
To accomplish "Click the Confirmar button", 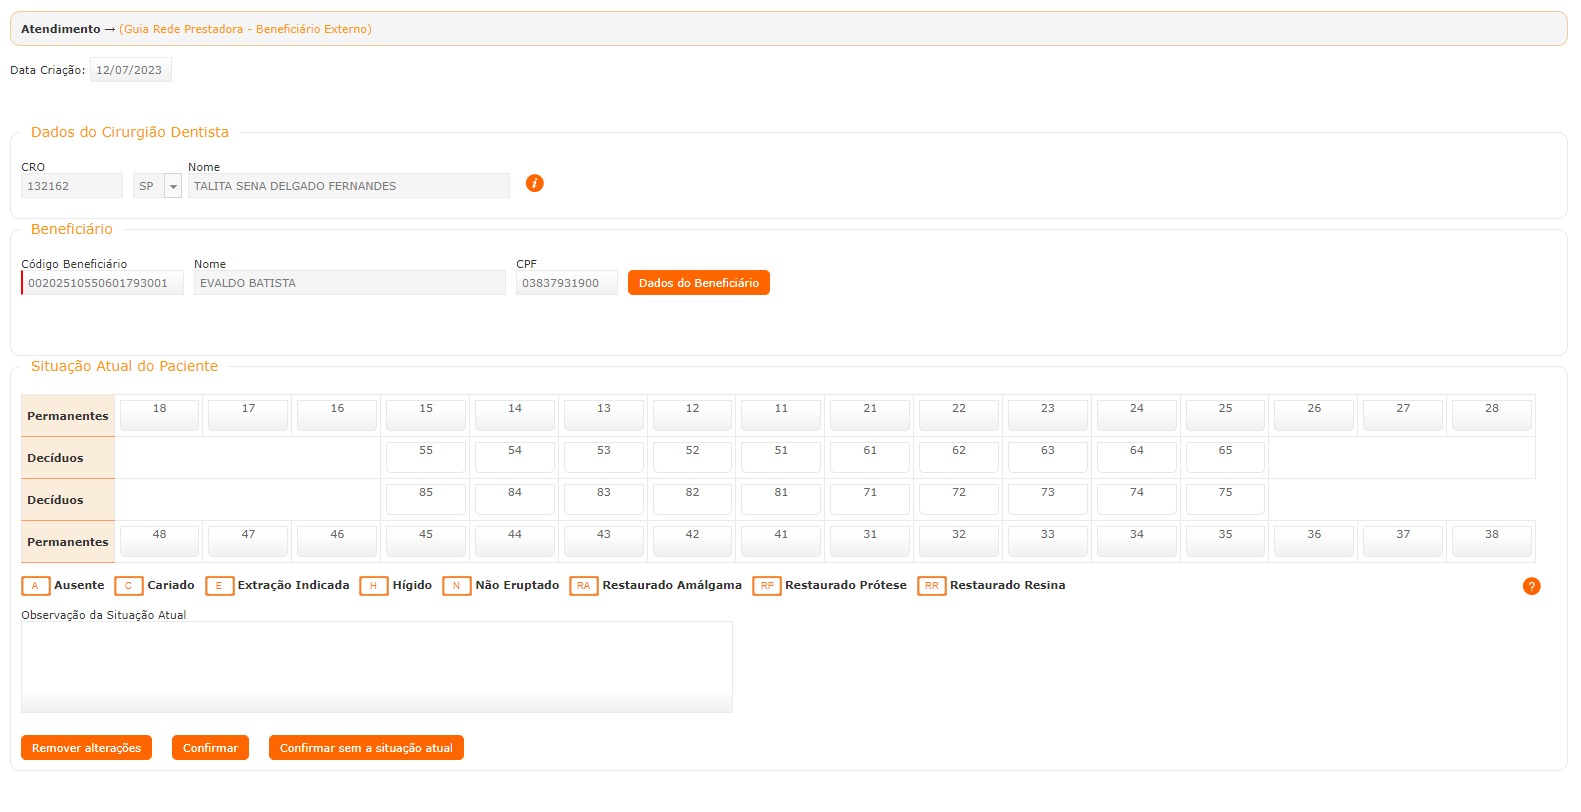I will pyautogui.click(x=210, y=748).
